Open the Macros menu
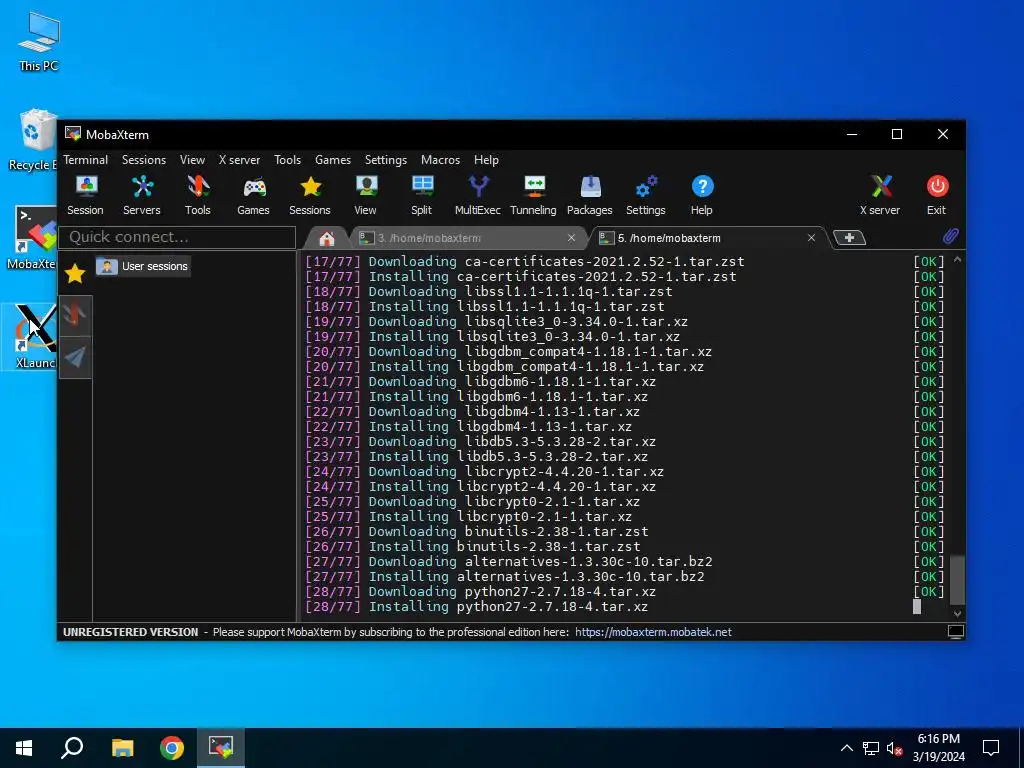1024x768 pixels. pyautogui.click(x=440, y=160)
